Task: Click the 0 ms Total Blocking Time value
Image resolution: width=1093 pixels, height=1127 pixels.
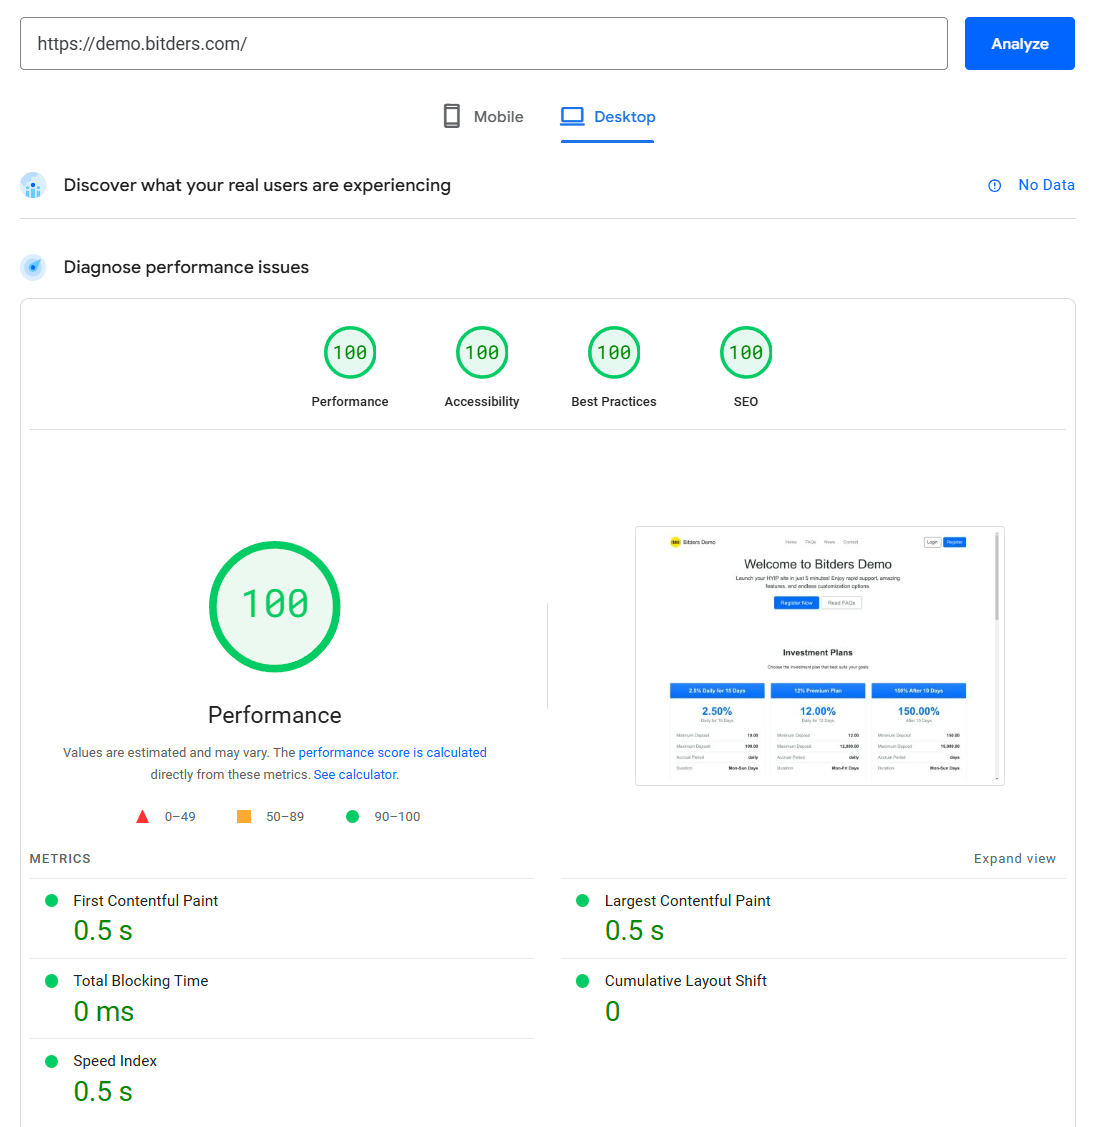Action: (103, 1012)
